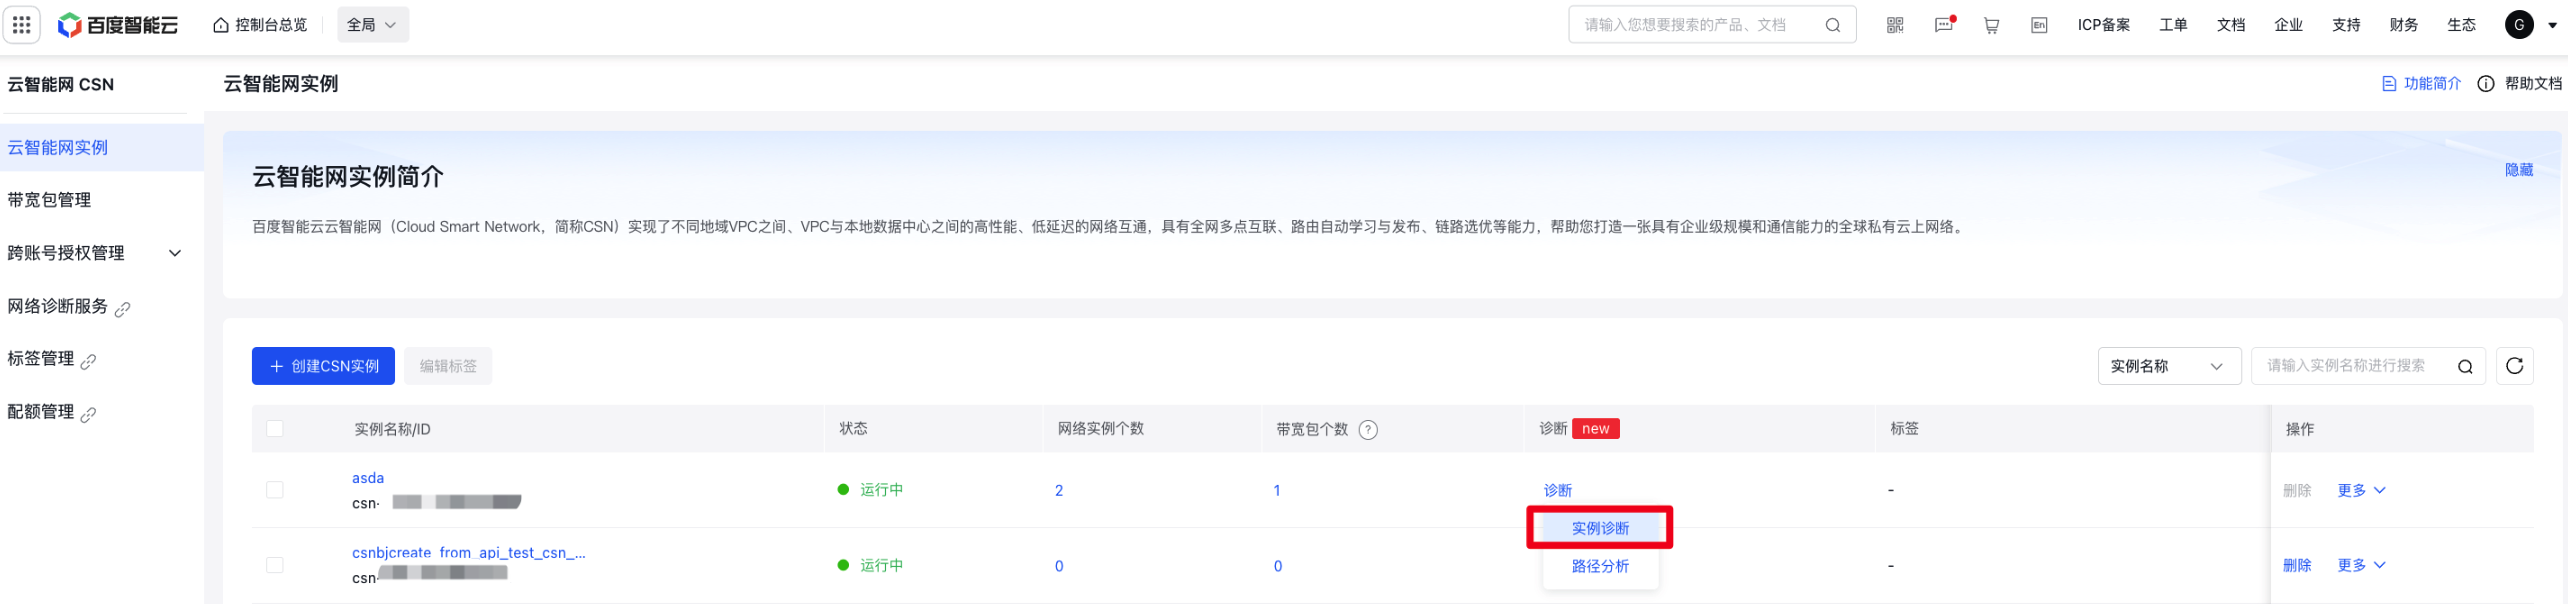
Task: Select 实例诊断 from diagnosis menu
Action: click(1600, 528)
